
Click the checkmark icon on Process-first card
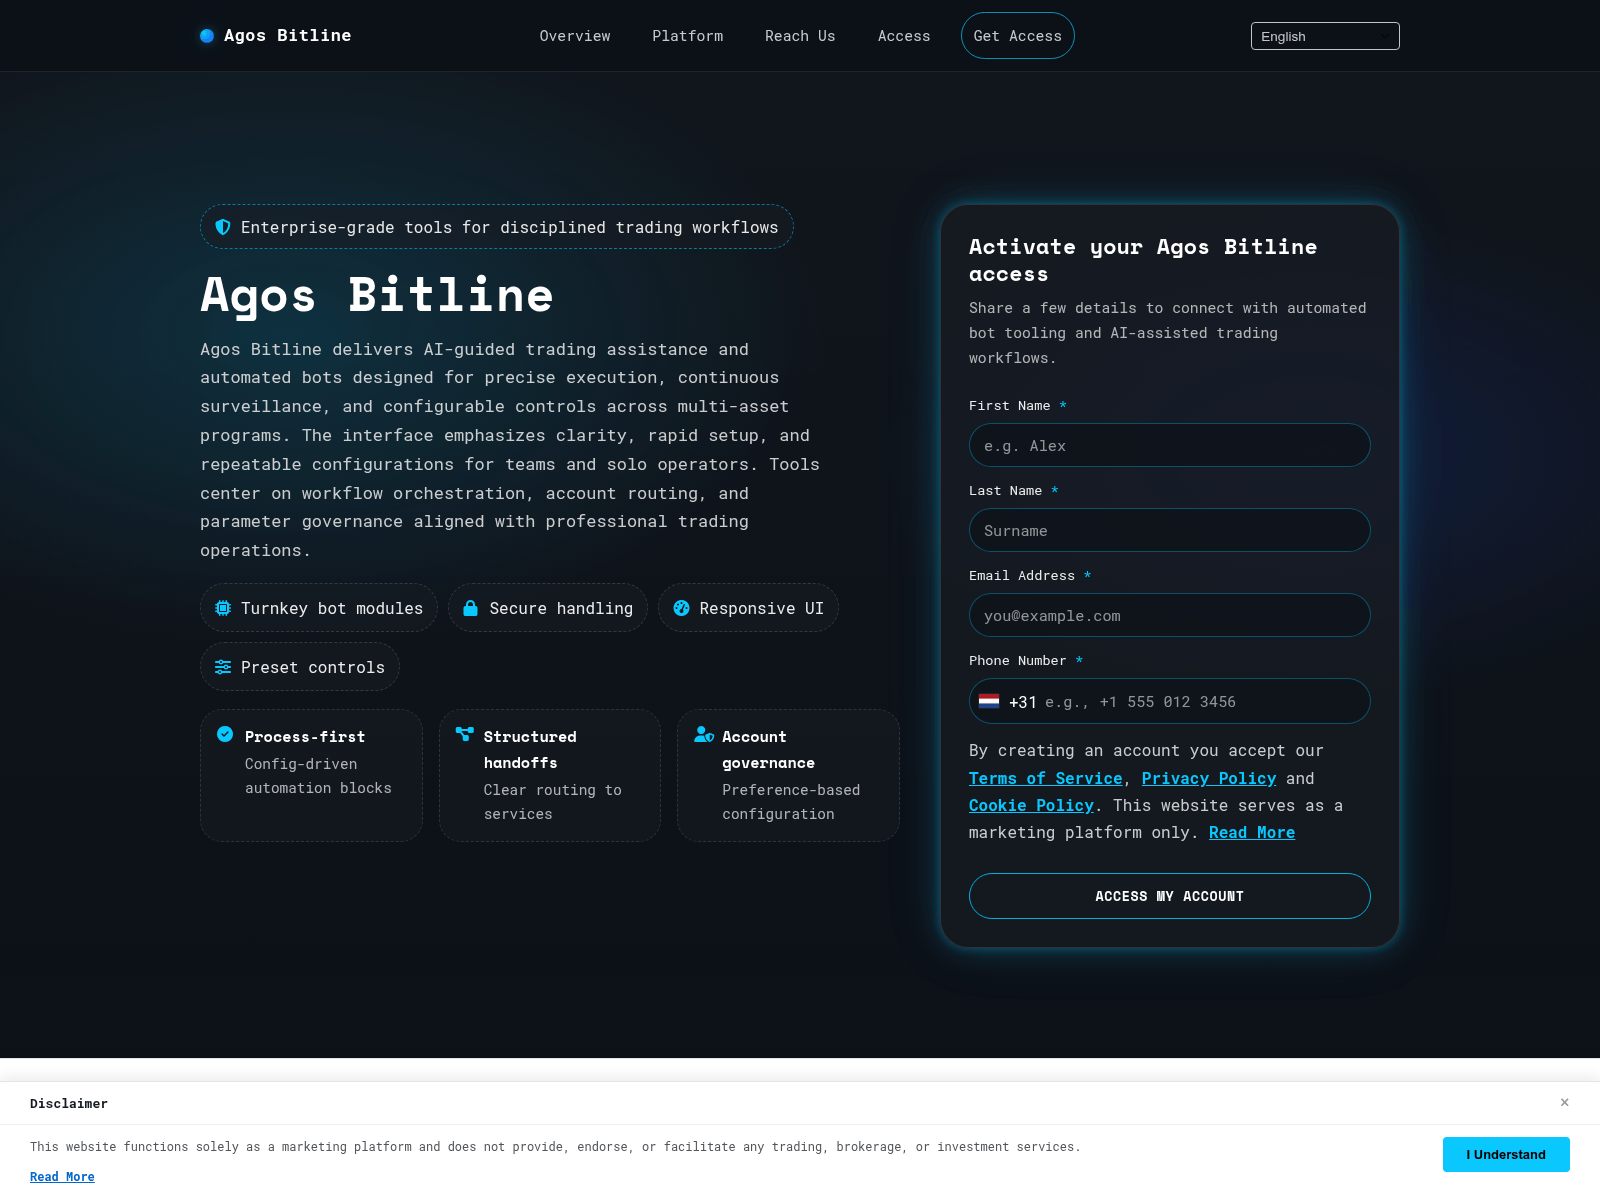(x=225, y=734)
